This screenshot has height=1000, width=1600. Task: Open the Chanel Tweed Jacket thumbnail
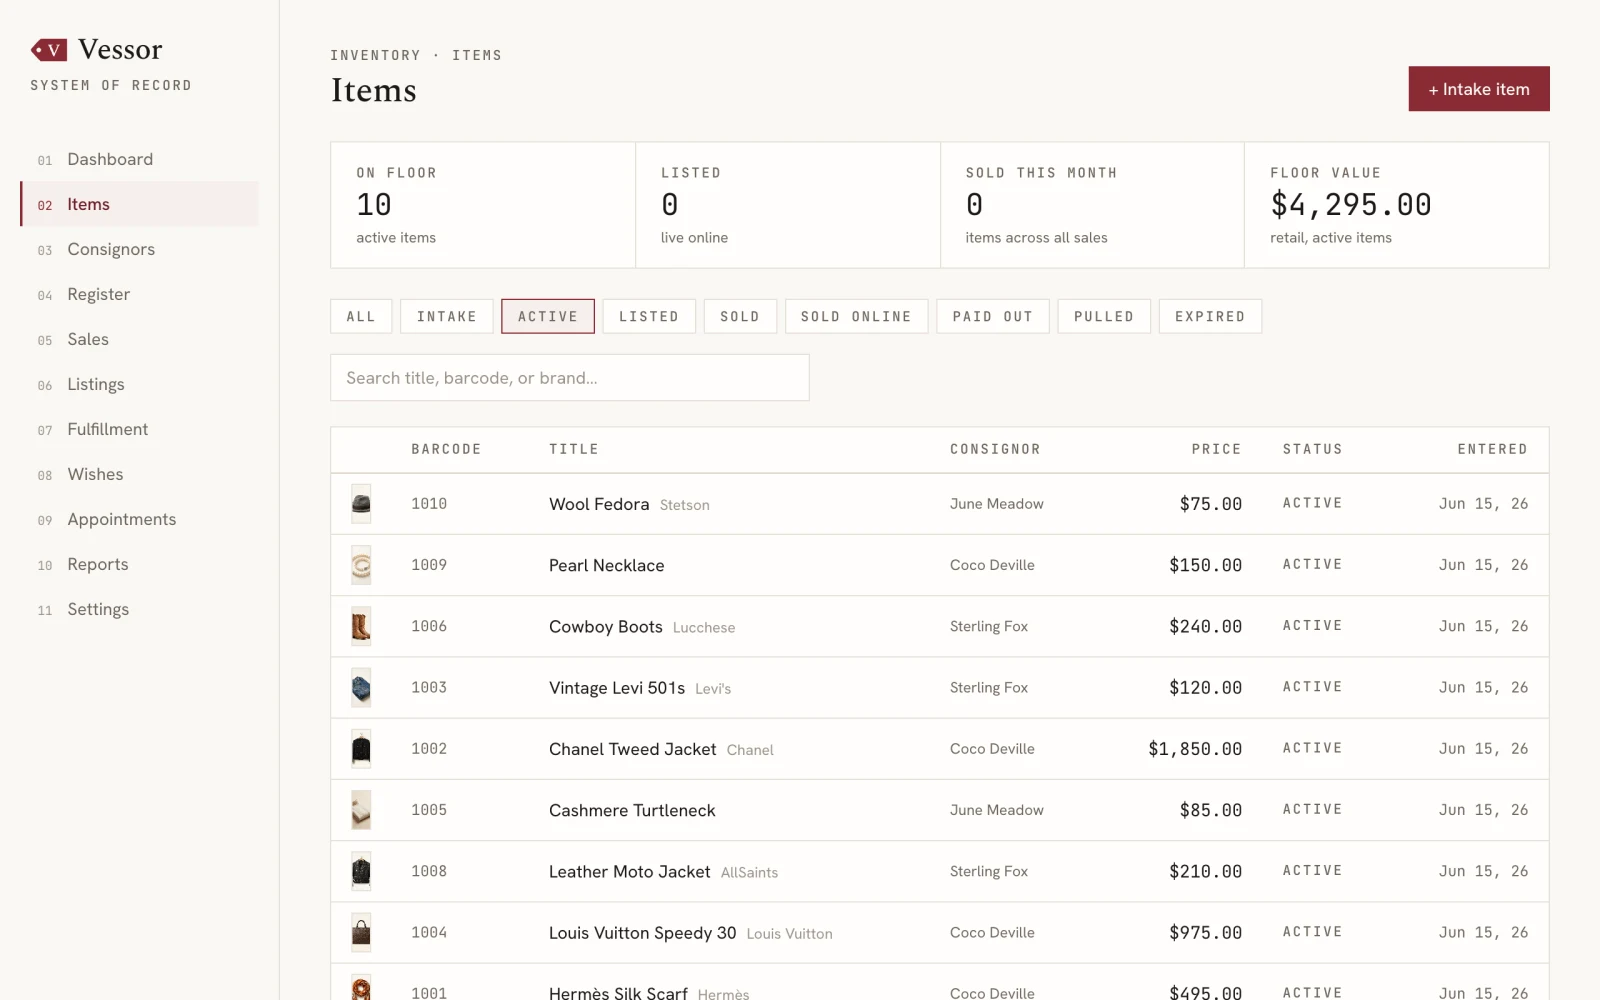tap(361, 749)
